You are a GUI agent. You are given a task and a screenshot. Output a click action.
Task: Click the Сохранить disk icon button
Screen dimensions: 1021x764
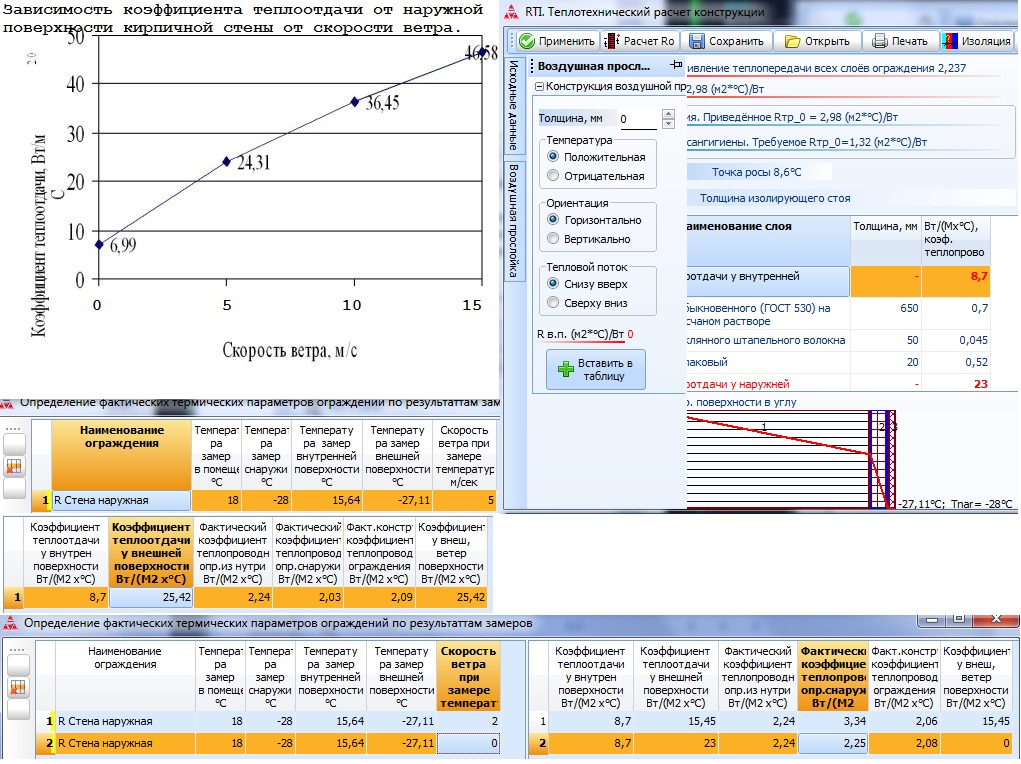coord(727,41)
